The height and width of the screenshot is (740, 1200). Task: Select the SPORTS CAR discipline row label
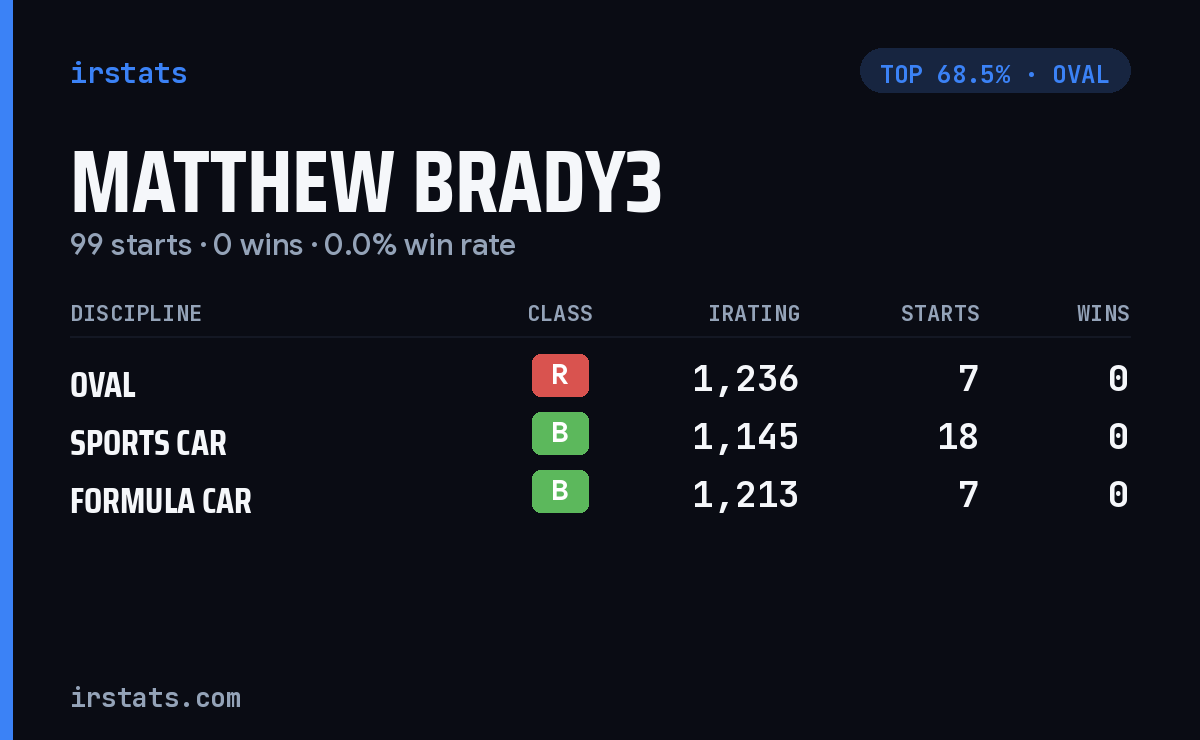148,443
